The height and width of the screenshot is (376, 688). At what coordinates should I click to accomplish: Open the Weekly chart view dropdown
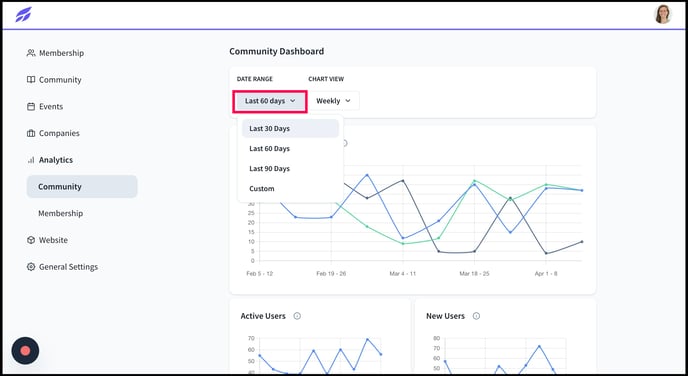coord(333,101)
